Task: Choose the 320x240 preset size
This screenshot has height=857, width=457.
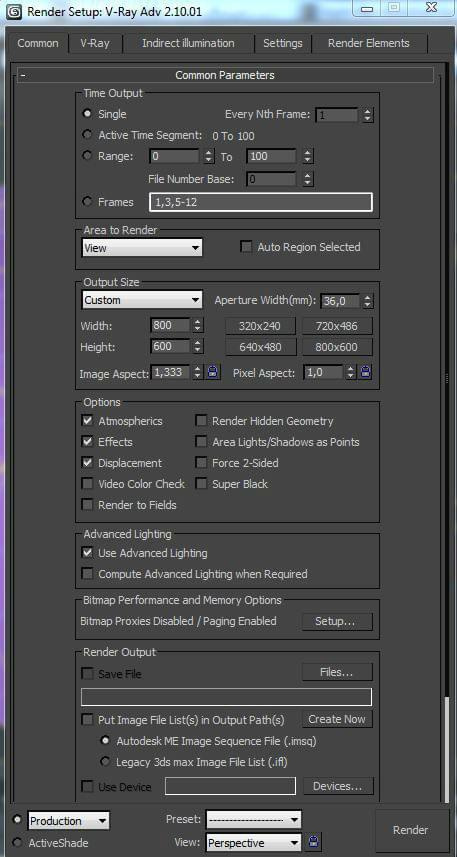Action: click(261, 326)
